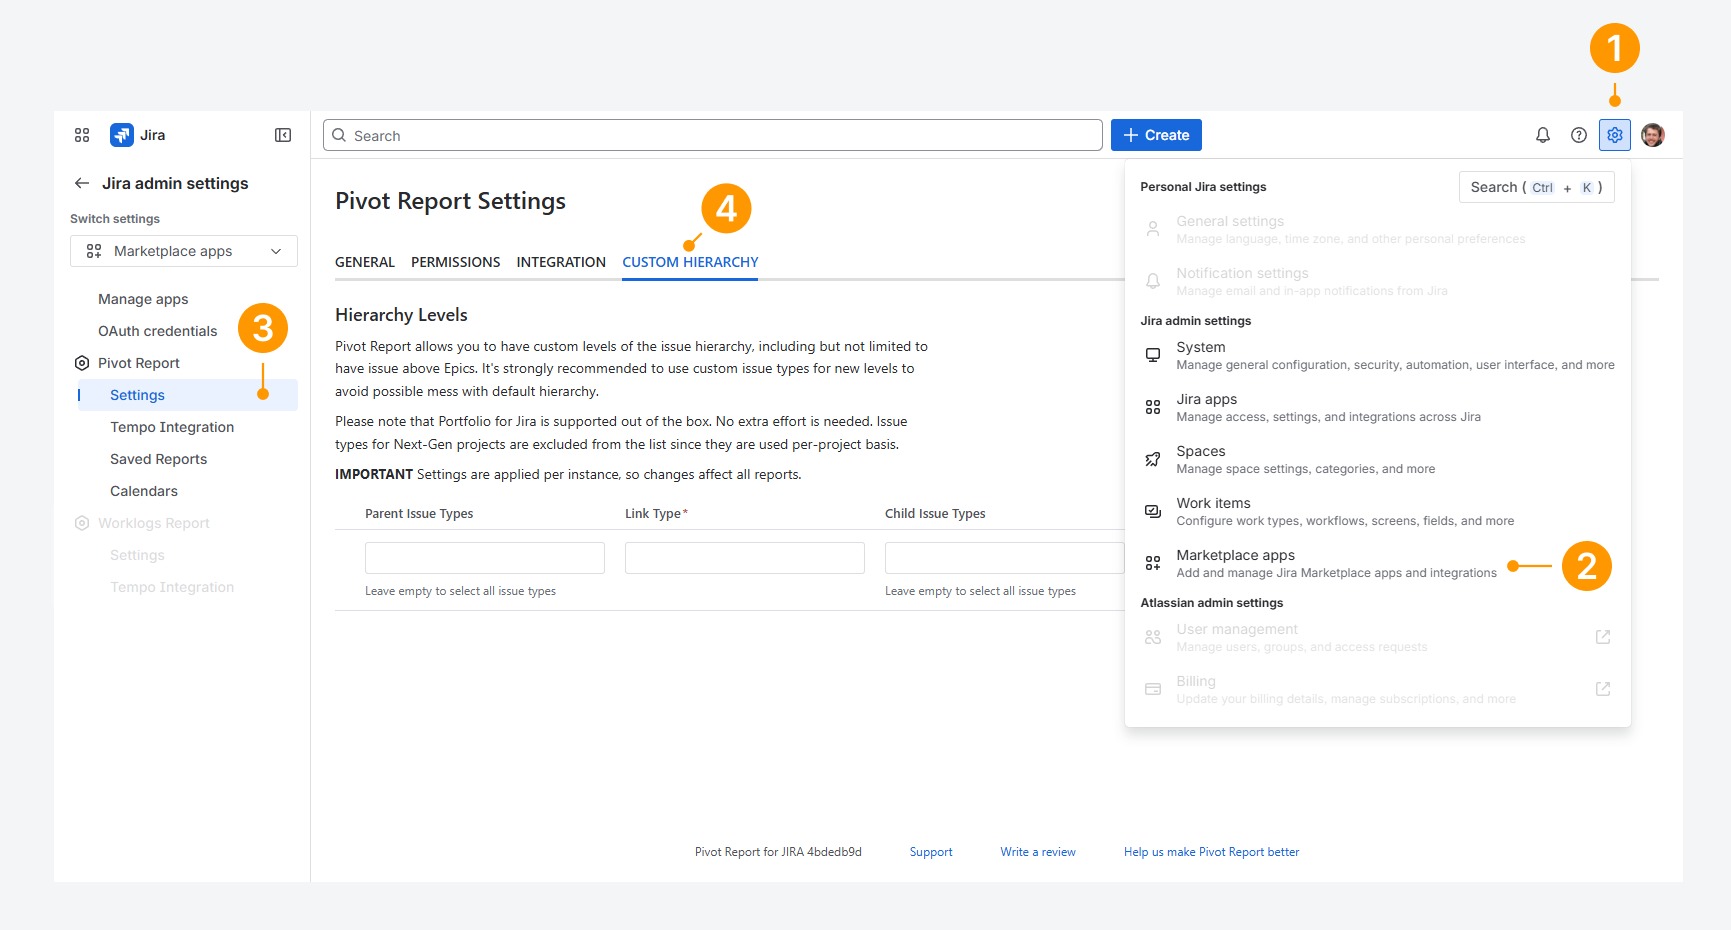Click the Create button
This screenshot has width=1731, height=930.
pyautogui.click(x=1156, y=135)
